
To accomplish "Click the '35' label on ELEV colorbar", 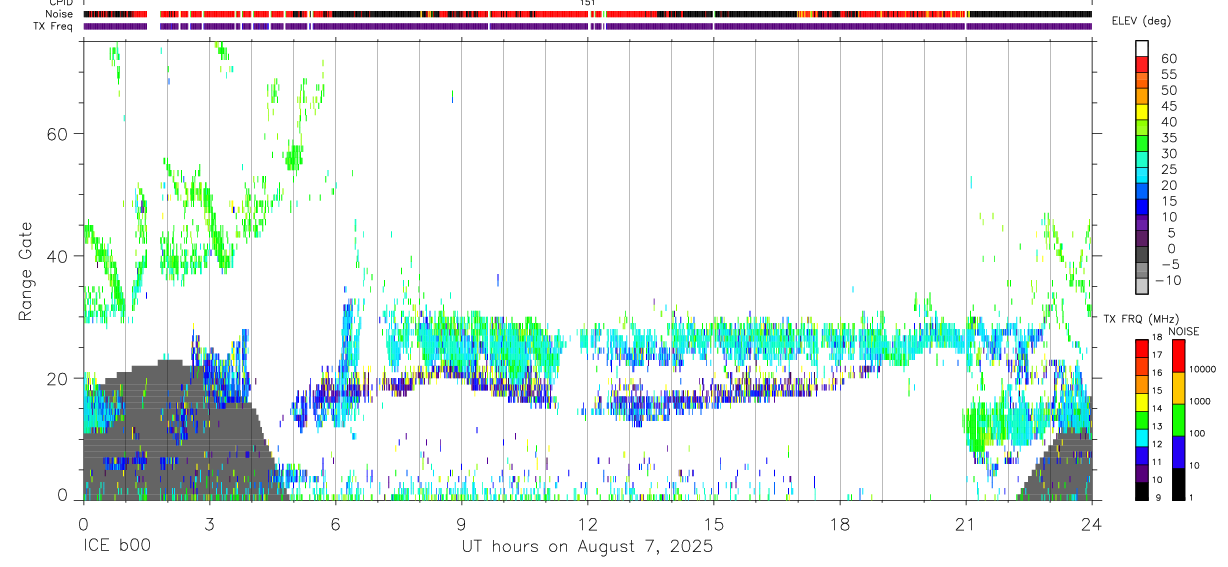I will [x=1168, y=138].
